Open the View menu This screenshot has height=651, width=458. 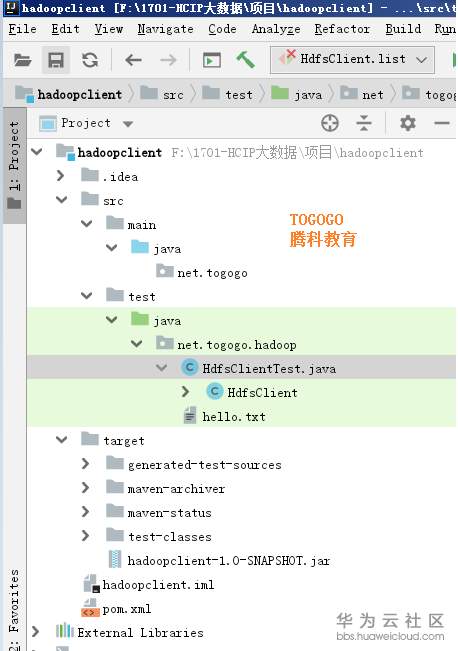[x=108, y=29]
